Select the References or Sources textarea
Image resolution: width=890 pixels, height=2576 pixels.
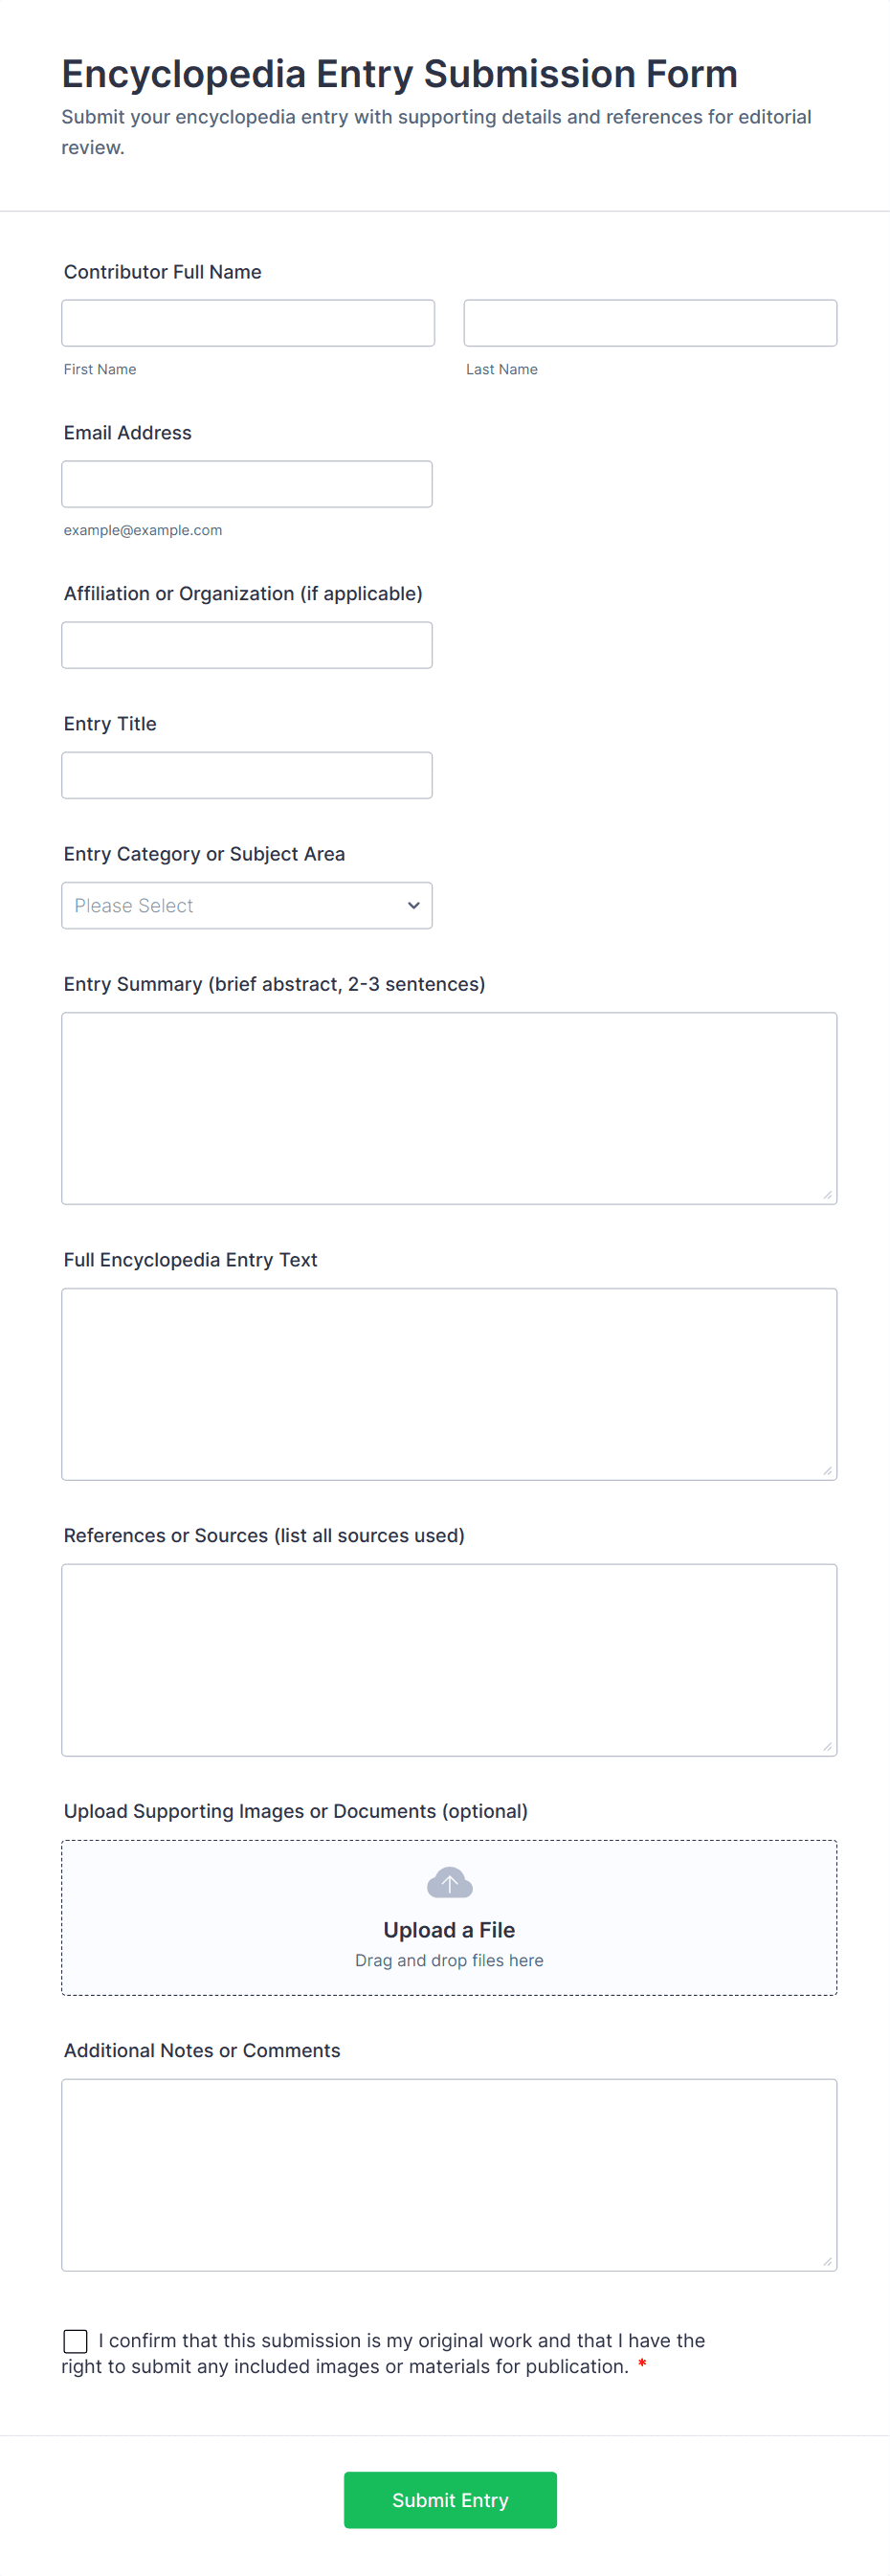point(449,1660)
